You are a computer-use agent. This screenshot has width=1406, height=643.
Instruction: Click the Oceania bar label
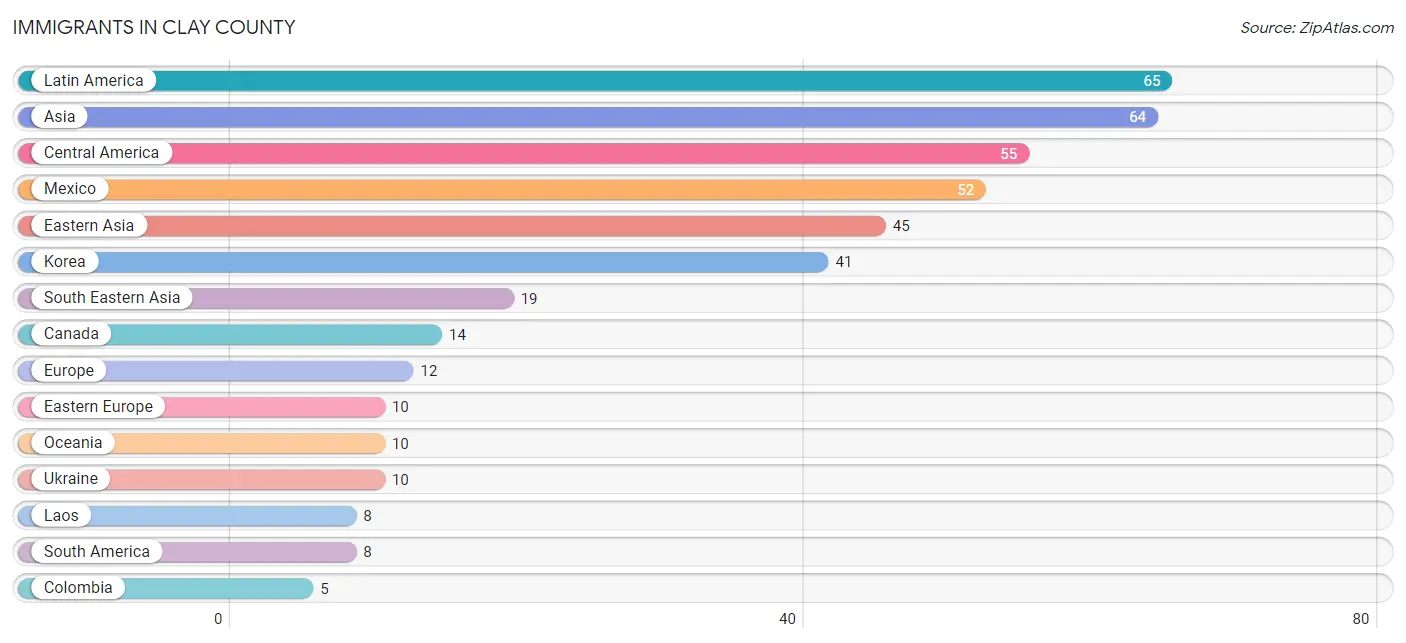(73, 443)
